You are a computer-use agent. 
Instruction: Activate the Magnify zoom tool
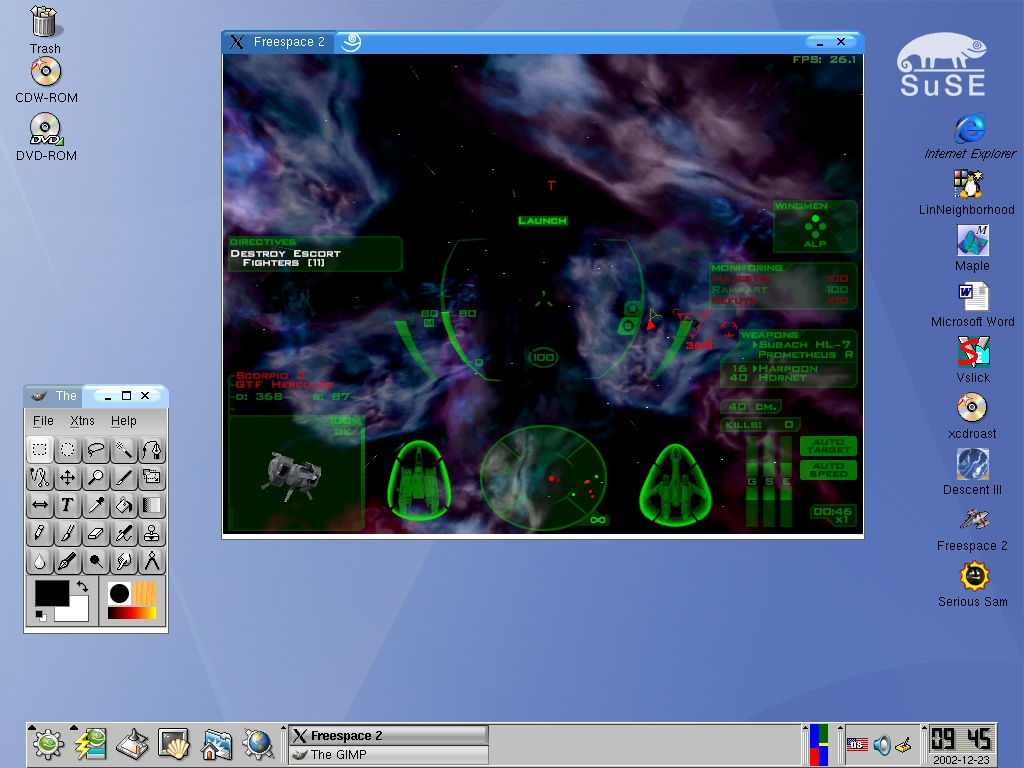[x=96, y=478]
